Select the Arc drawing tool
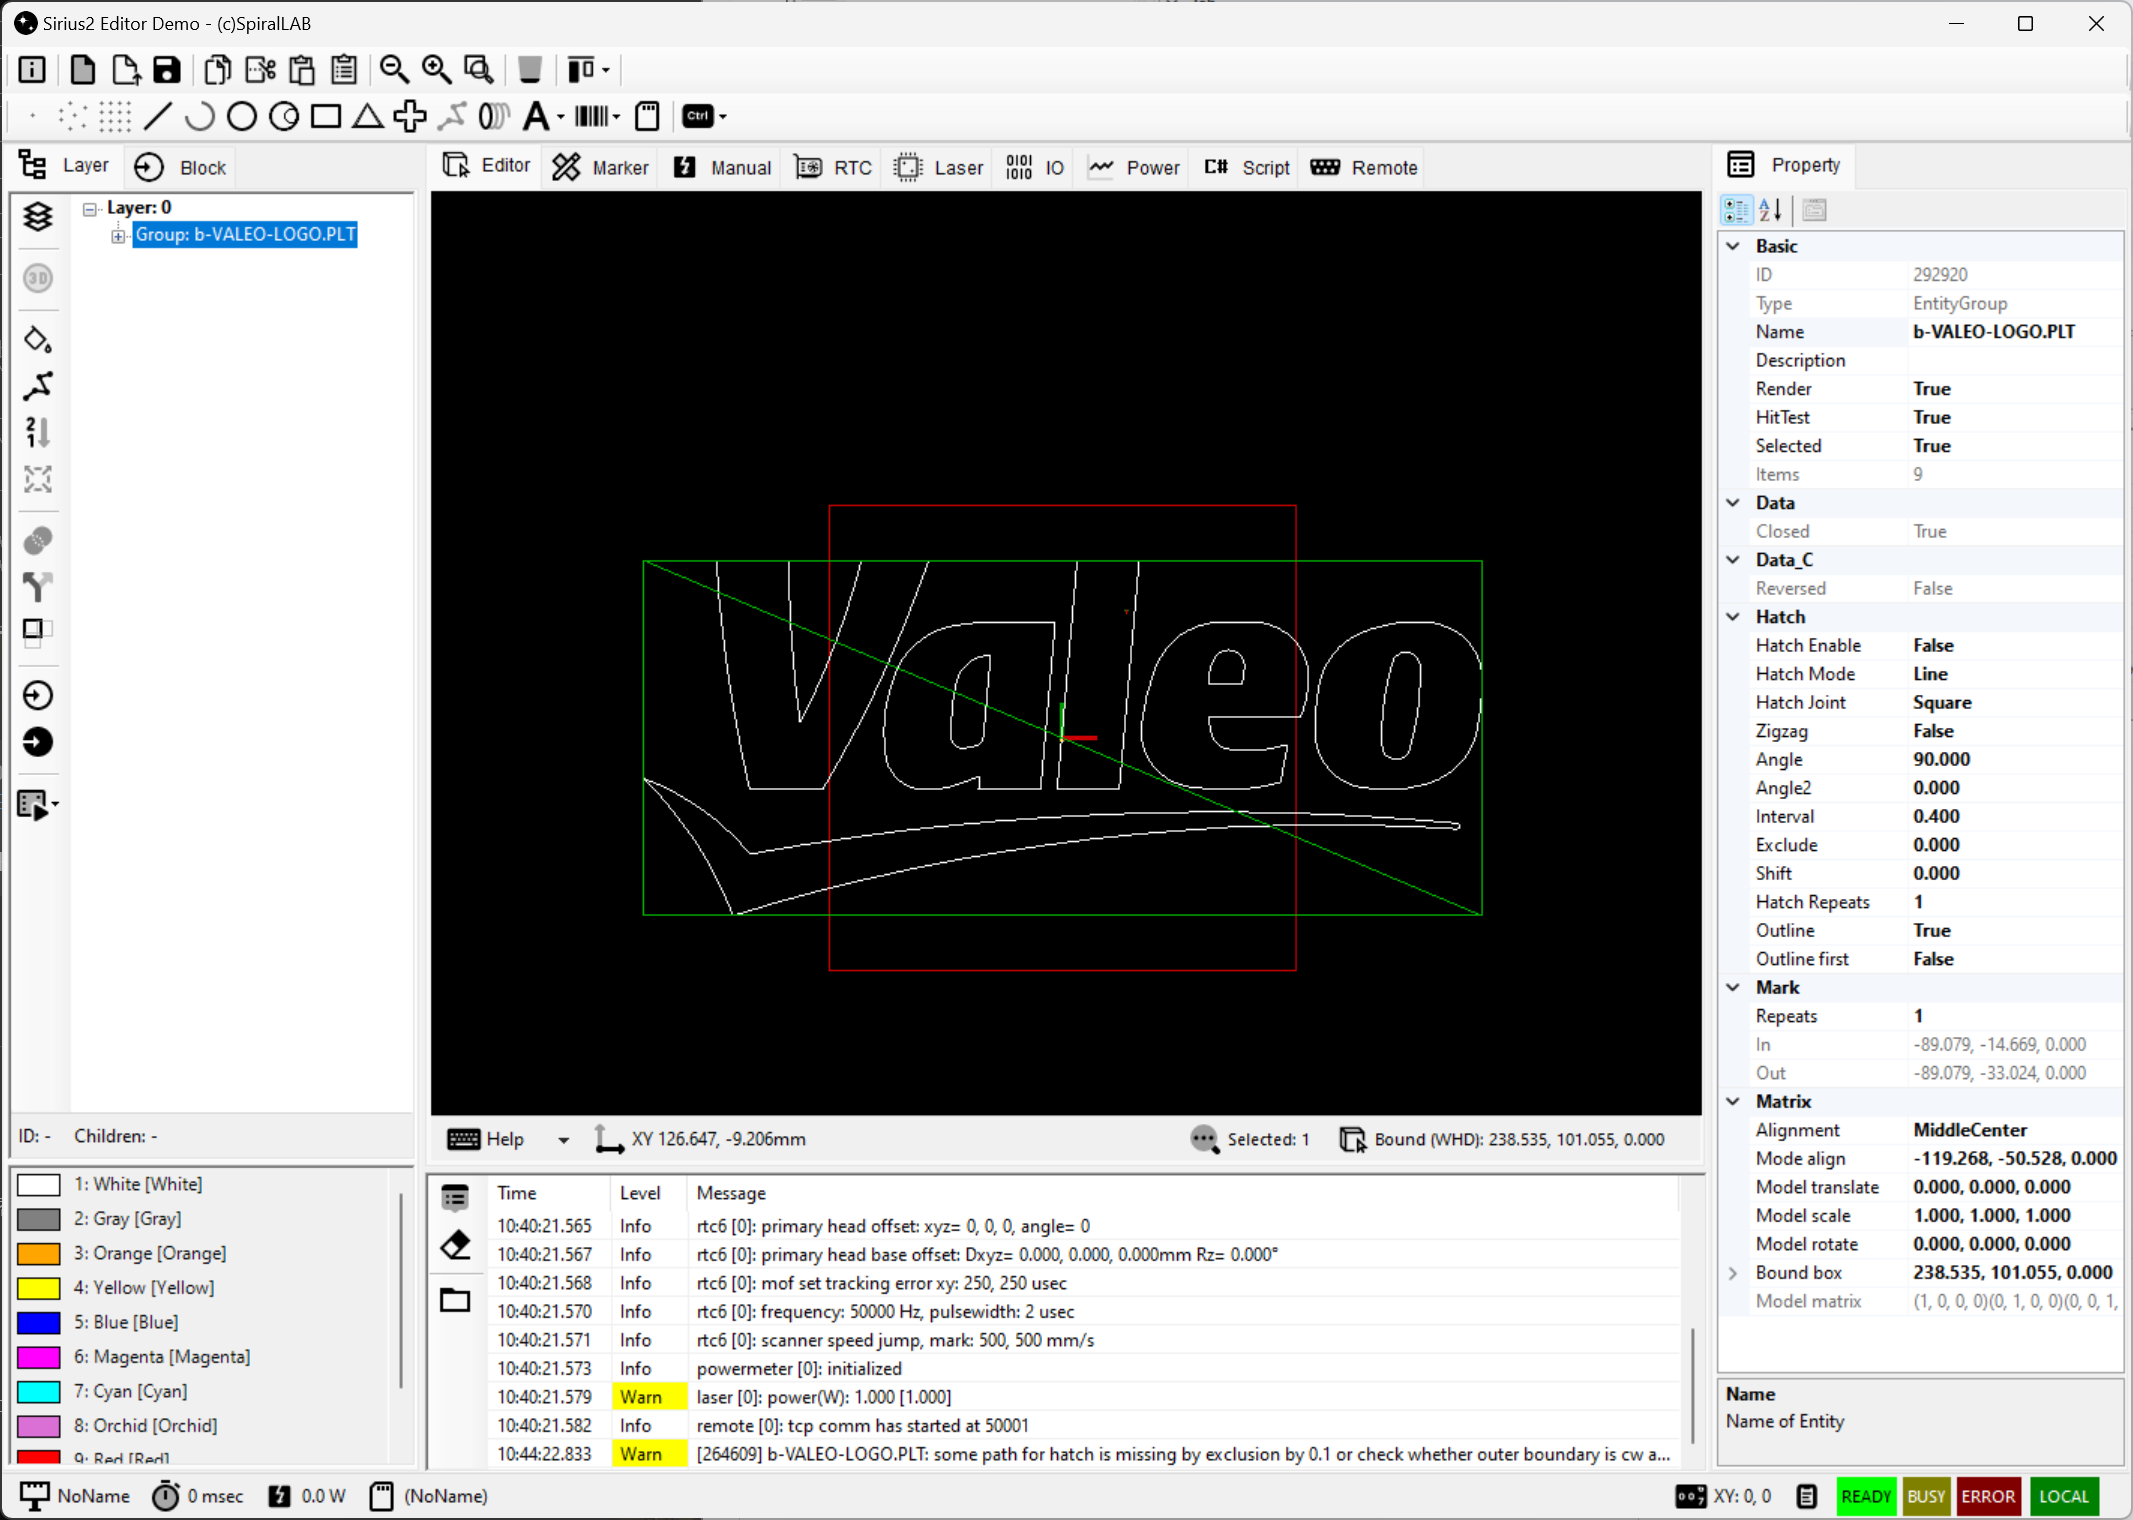The width and height of the screenshot is (2133, 1520). pyautogui.click(x=199, y=116)
